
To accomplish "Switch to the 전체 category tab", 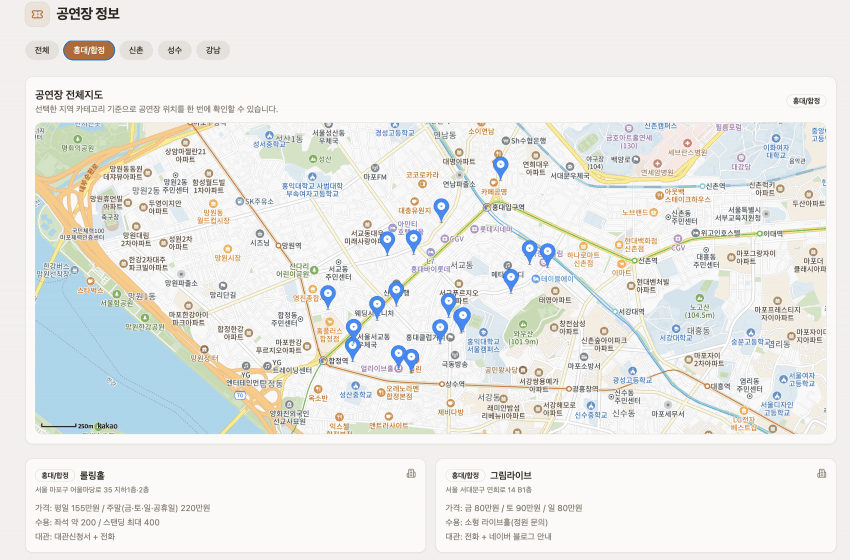I will tap(41, 50).
